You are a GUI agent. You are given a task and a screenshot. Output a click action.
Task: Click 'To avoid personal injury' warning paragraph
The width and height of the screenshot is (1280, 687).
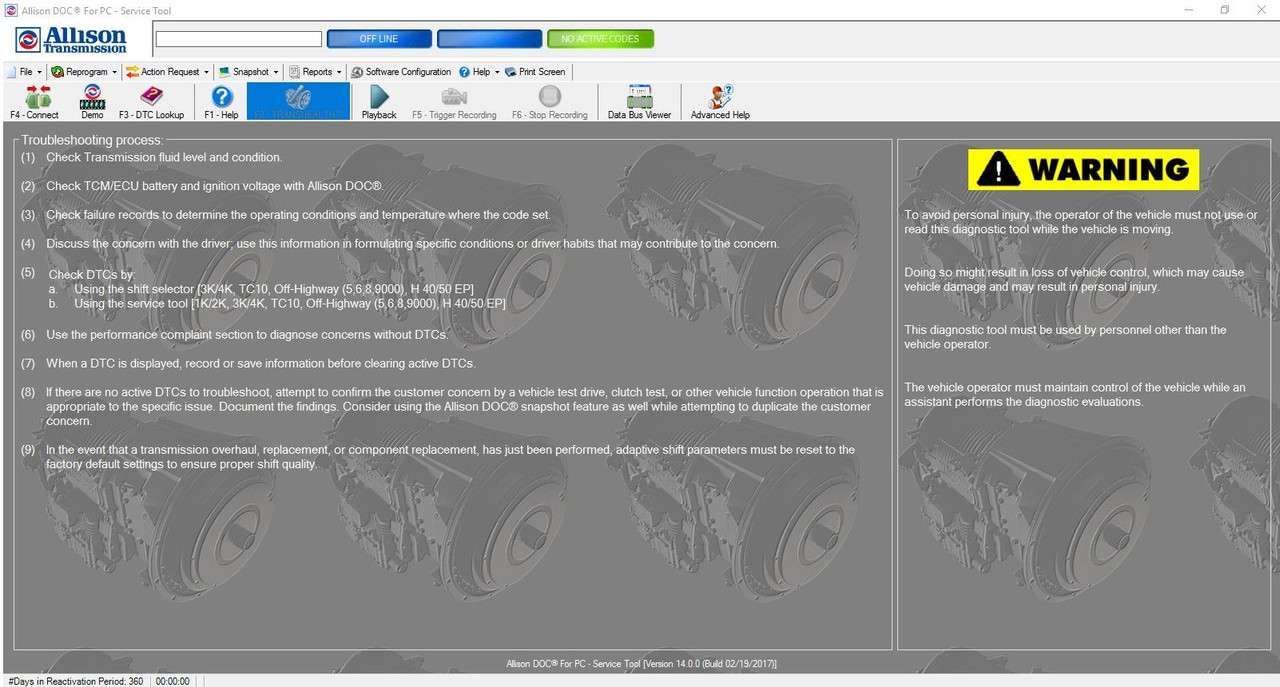[1081, 222]
